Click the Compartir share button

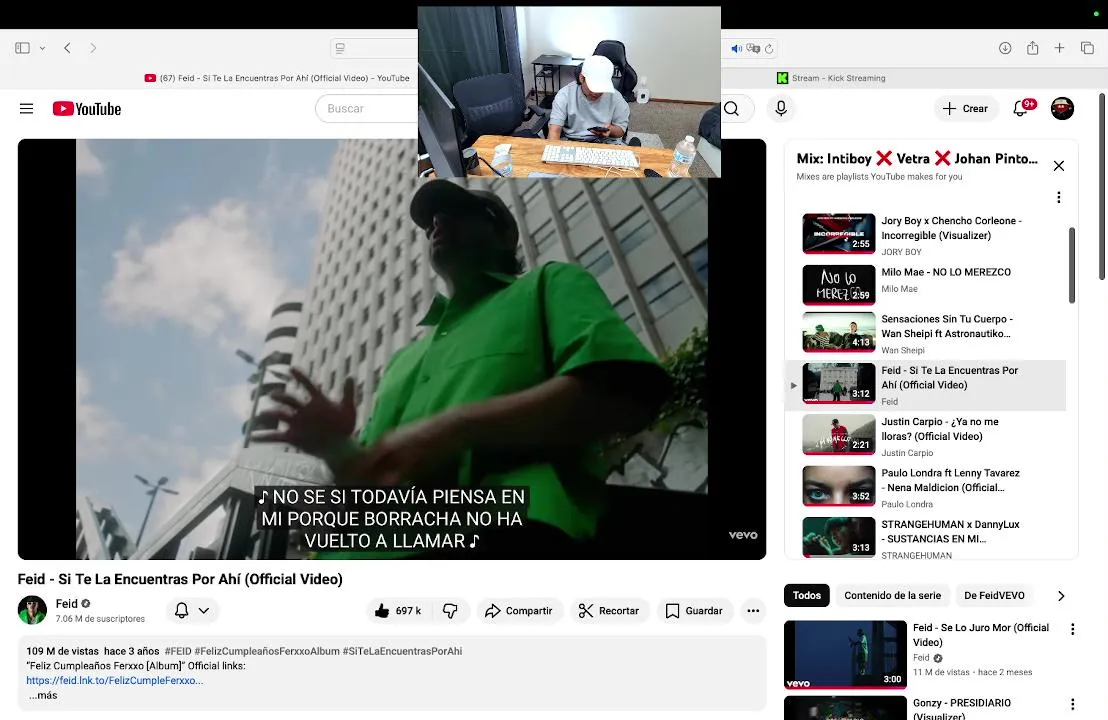point(519,610)
